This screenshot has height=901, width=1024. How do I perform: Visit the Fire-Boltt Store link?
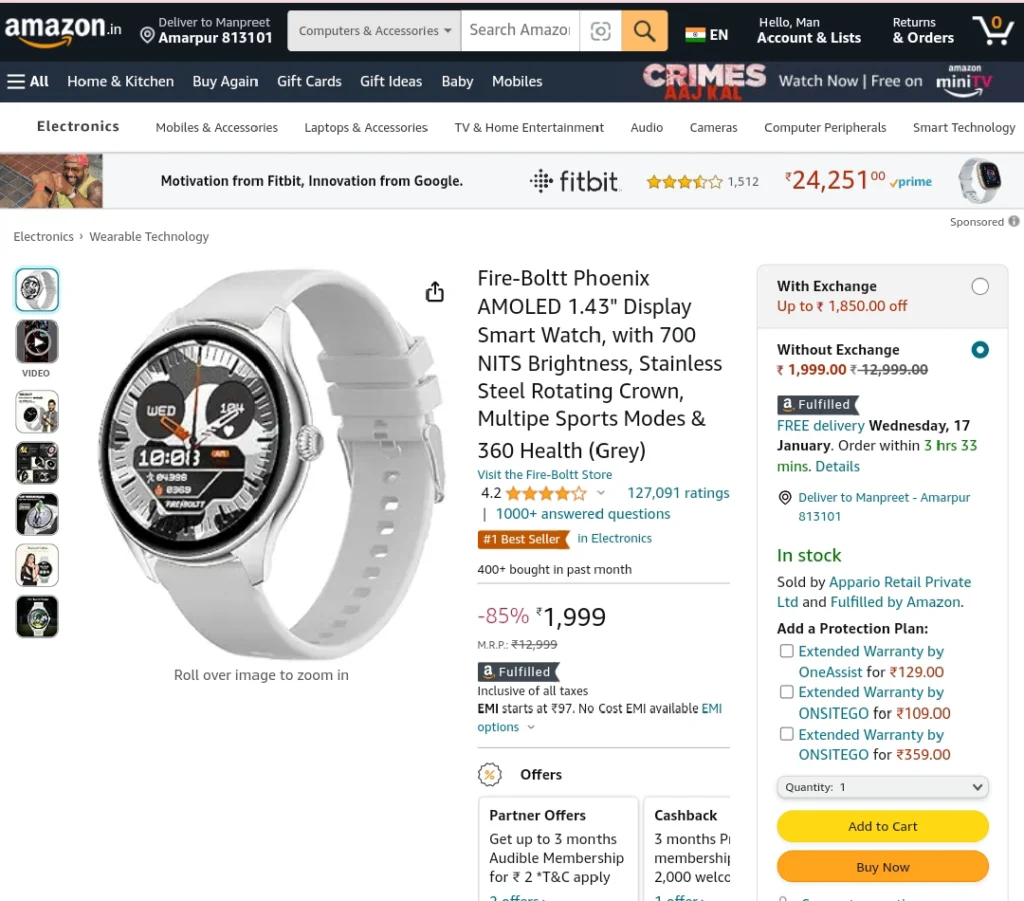coord(545,475)
